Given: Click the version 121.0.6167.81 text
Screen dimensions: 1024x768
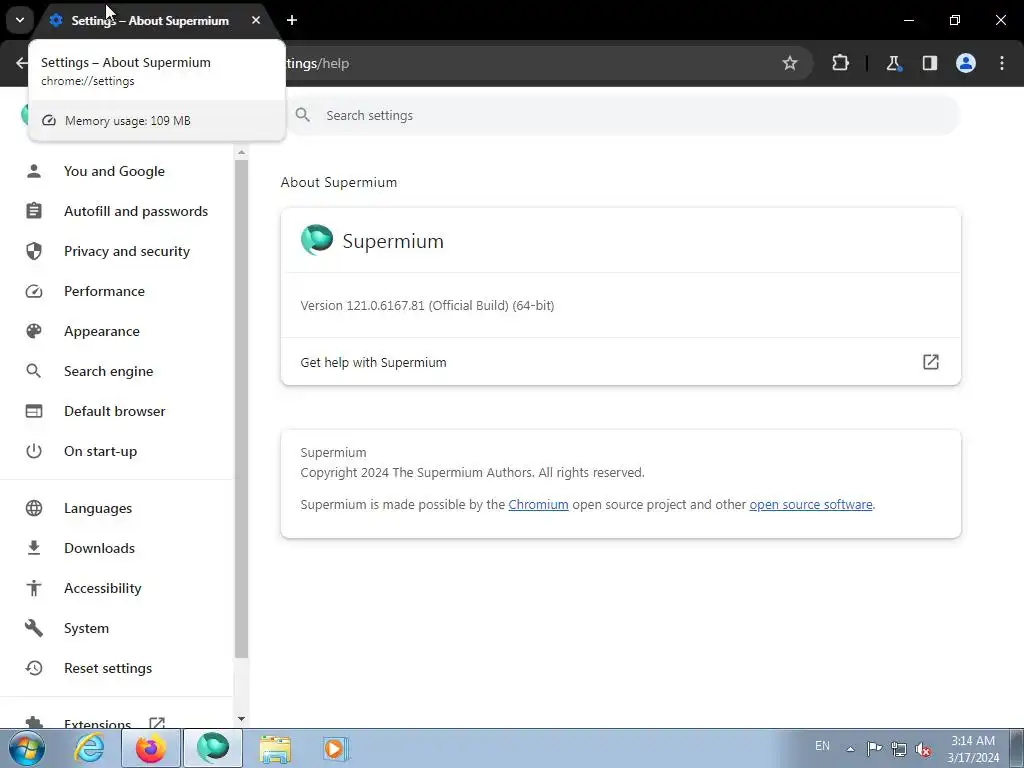Looking at the screenshot, I should [427, 305].
